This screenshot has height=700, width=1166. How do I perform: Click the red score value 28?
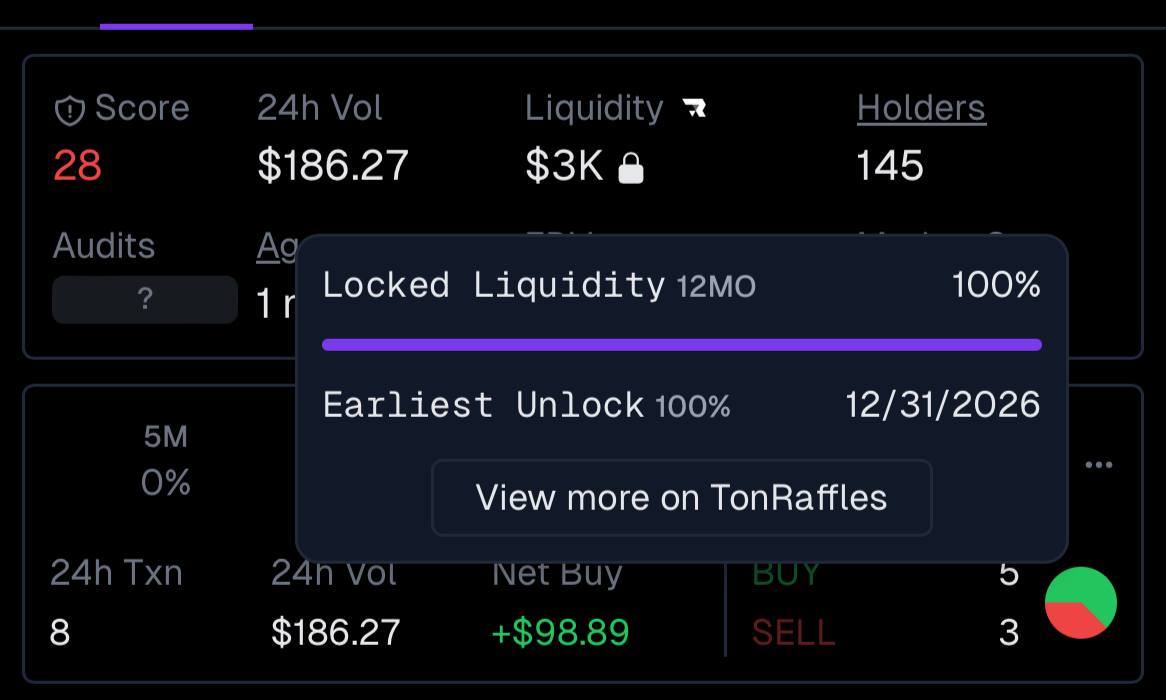click(77, 165)
